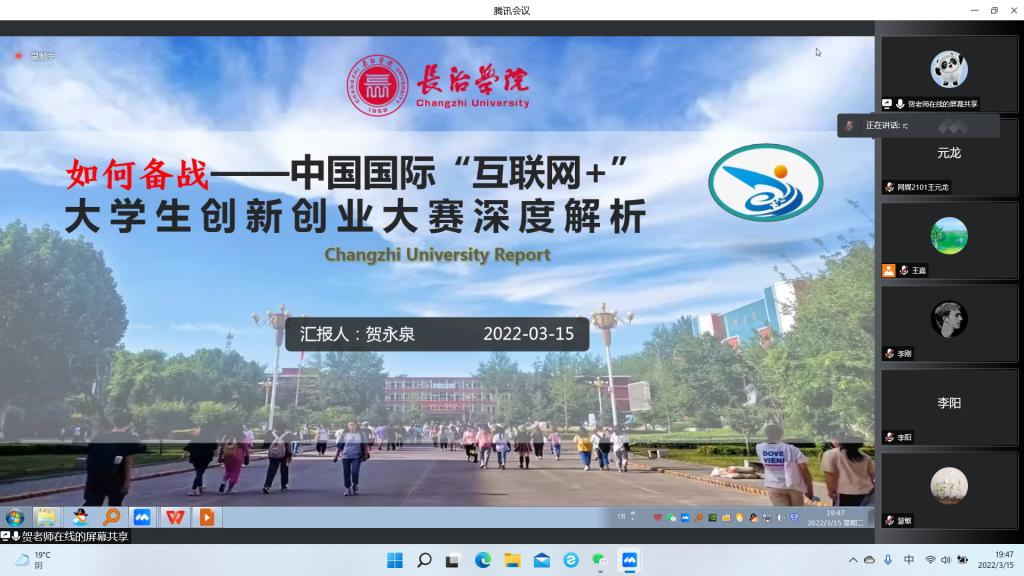Expand the hidden system tray icons chevron
The image size is (1024, 576).
[853, 560]
